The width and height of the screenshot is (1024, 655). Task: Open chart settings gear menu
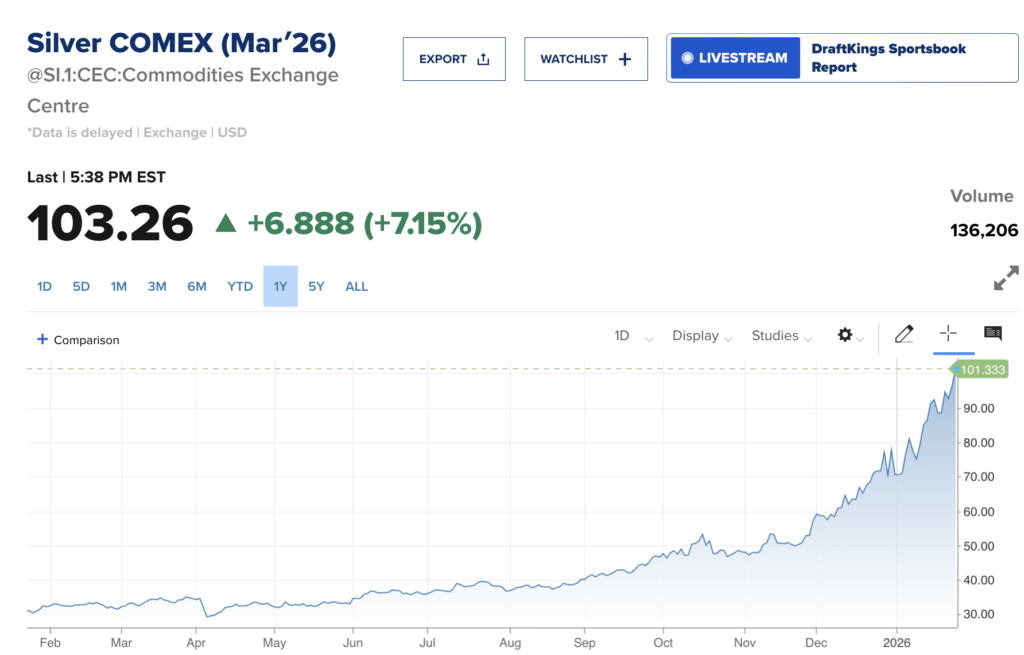pos(845,335)
